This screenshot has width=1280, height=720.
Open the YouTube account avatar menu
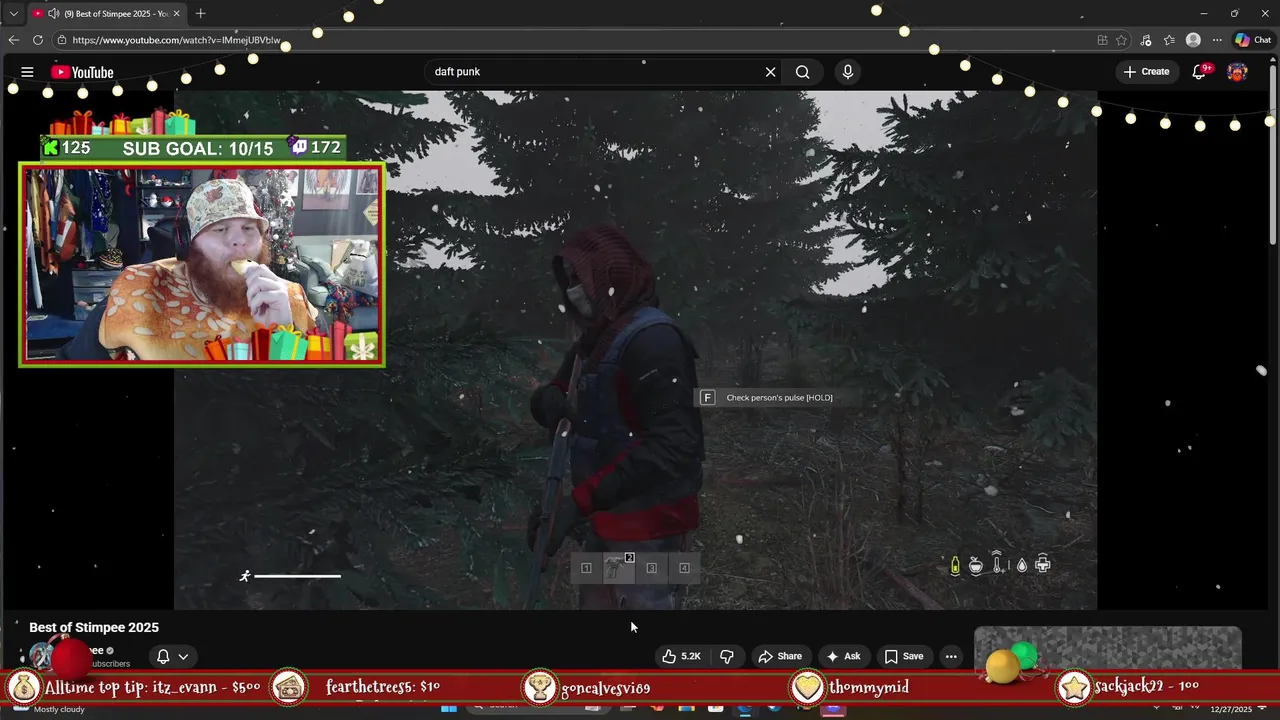coord(1237,72)
